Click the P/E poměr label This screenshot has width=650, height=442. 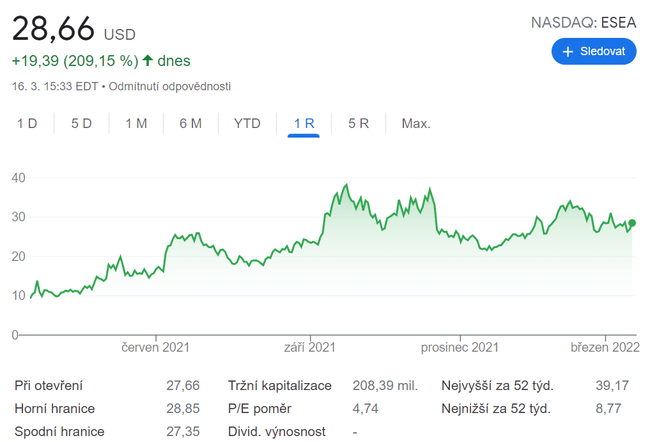[x=258, y=408]
